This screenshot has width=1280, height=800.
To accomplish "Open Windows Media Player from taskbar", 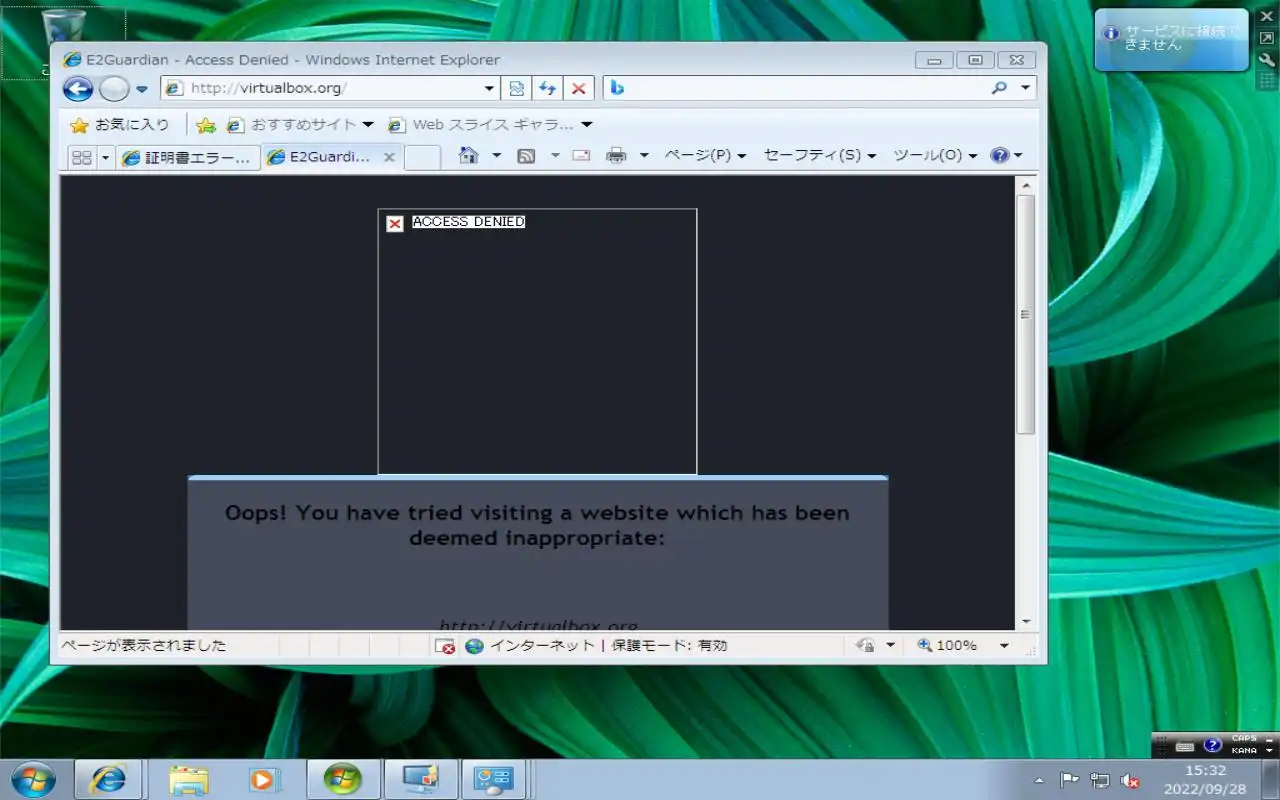I will click(x=265, y=779).
